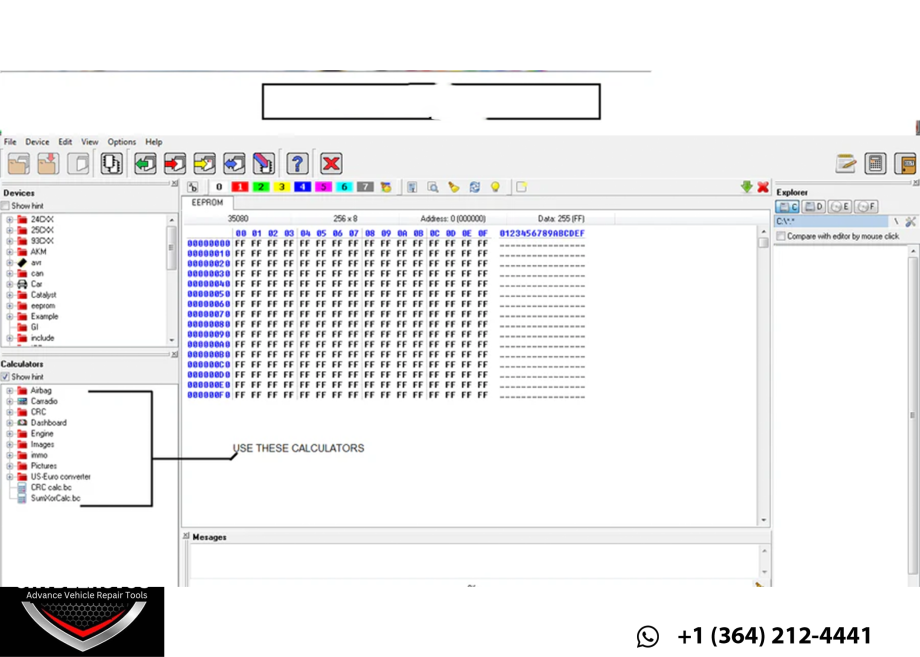The width and height of the screenshot is (920, 657).
Task: Pick the blue marker color 4
Action: [302, 187]
